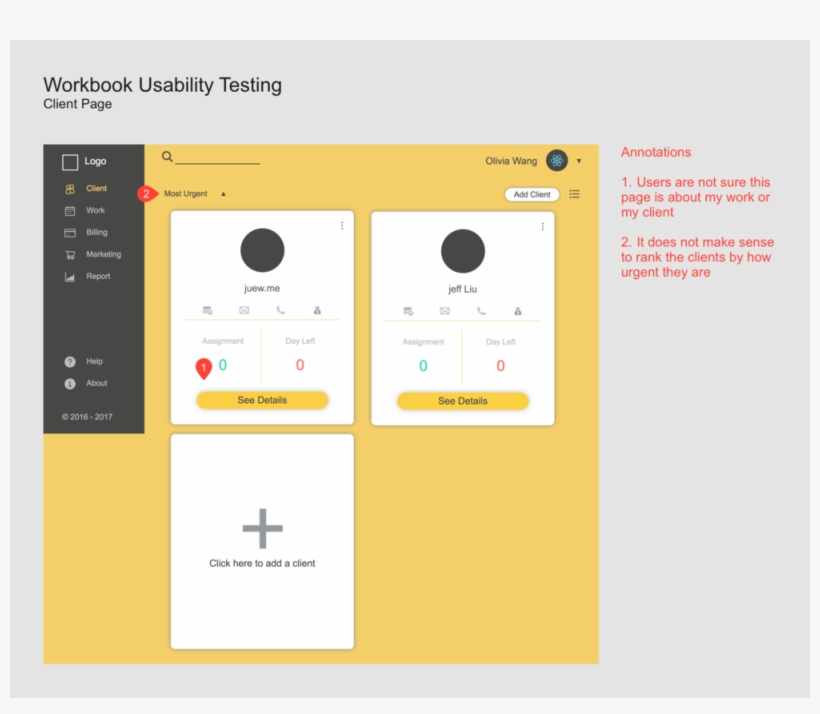Viewport: 820px width, 714px height.
Task: Expand the Most Urgent sort dropdown
Action: click(223, 194)
